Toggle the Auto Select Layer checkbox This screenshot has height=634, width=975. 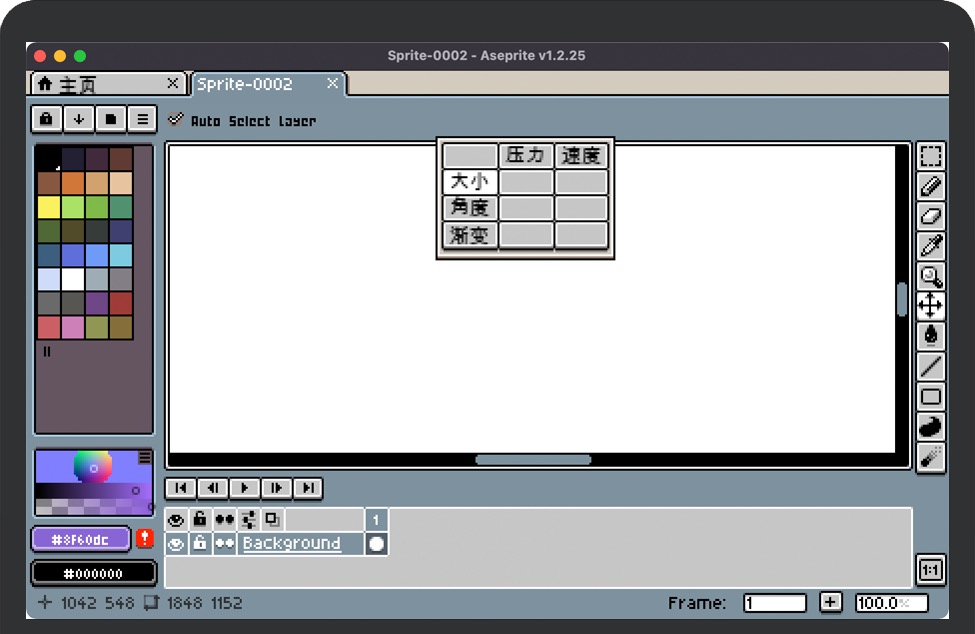[x=175, y=119]
